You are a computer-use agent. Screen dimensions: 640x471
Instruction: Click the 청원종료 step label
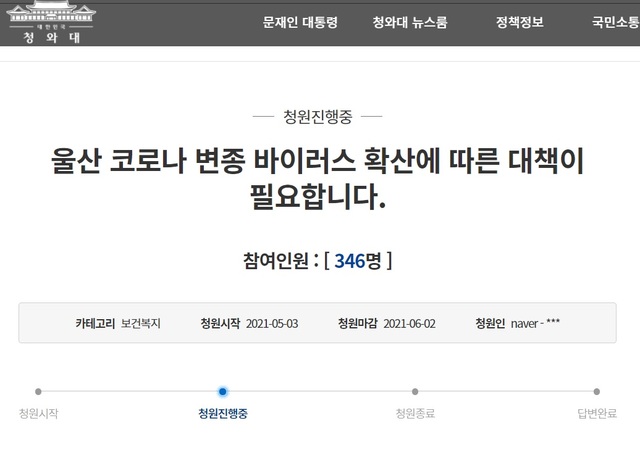coord(415,413)
